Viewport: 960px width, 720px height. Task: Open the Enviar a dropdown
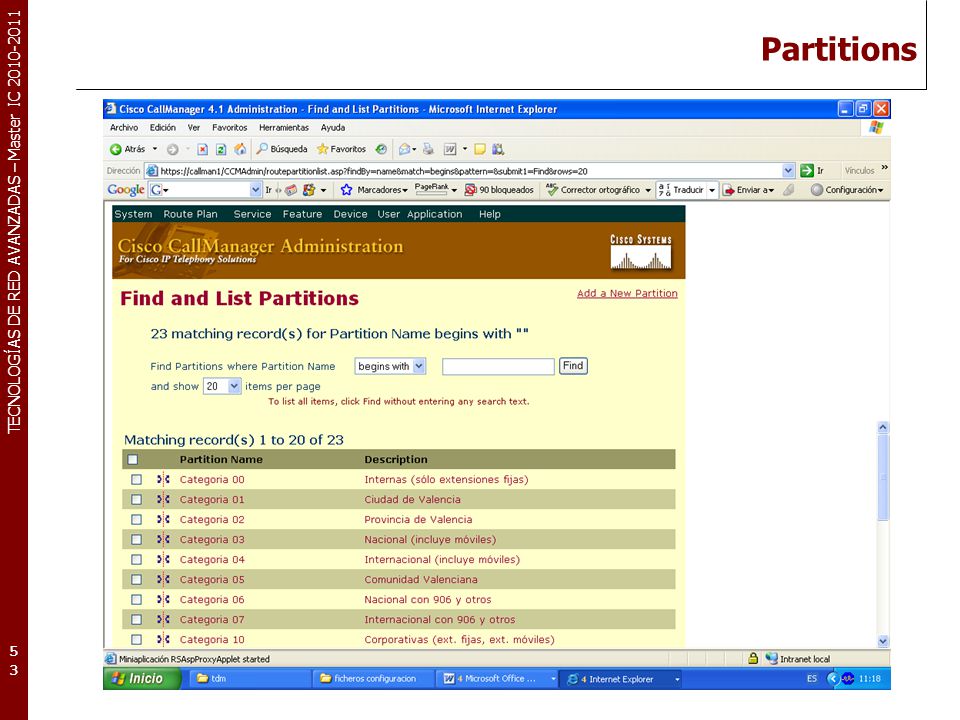tap(748, 190)
